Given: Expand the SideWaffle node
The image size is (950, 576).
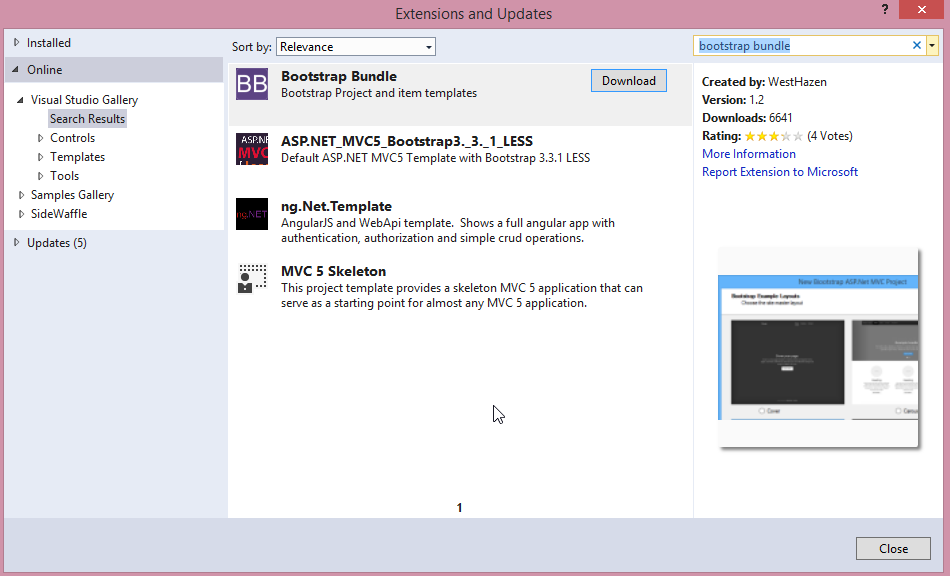Looking at the screenshot, I should tap(21, 214).
